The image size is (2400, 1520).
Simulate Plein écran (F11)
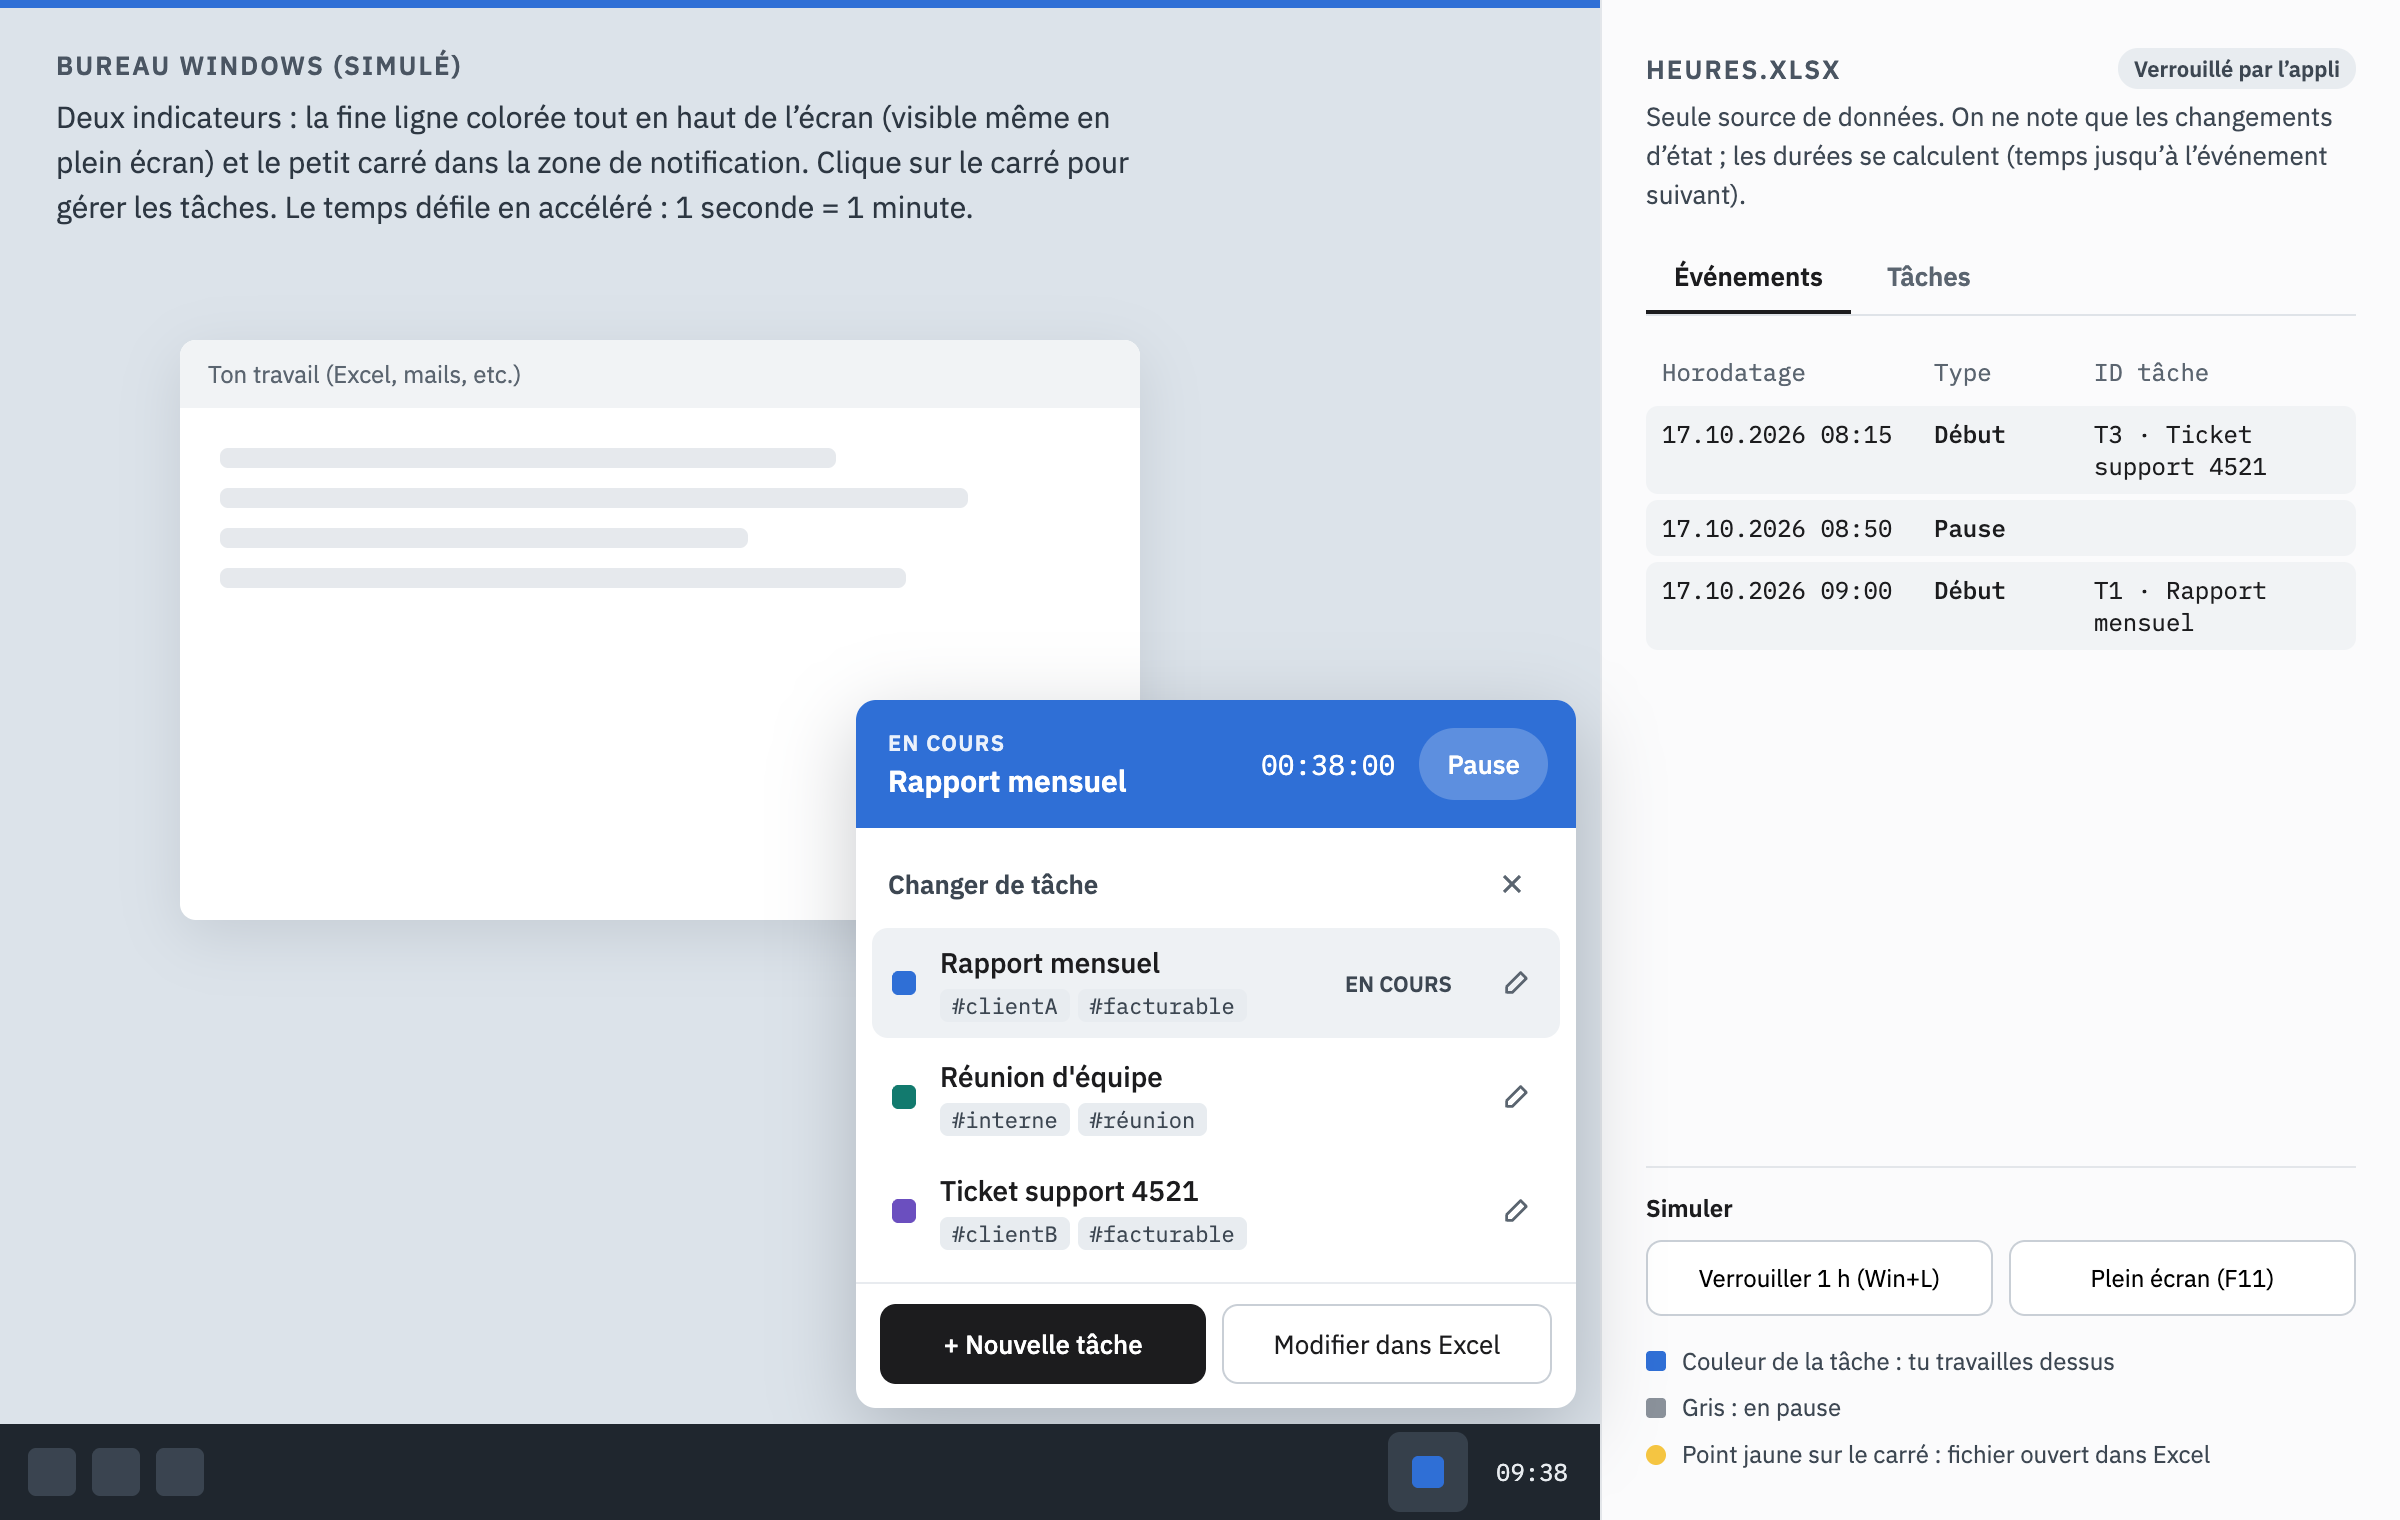click(x=2182, y=1278)
